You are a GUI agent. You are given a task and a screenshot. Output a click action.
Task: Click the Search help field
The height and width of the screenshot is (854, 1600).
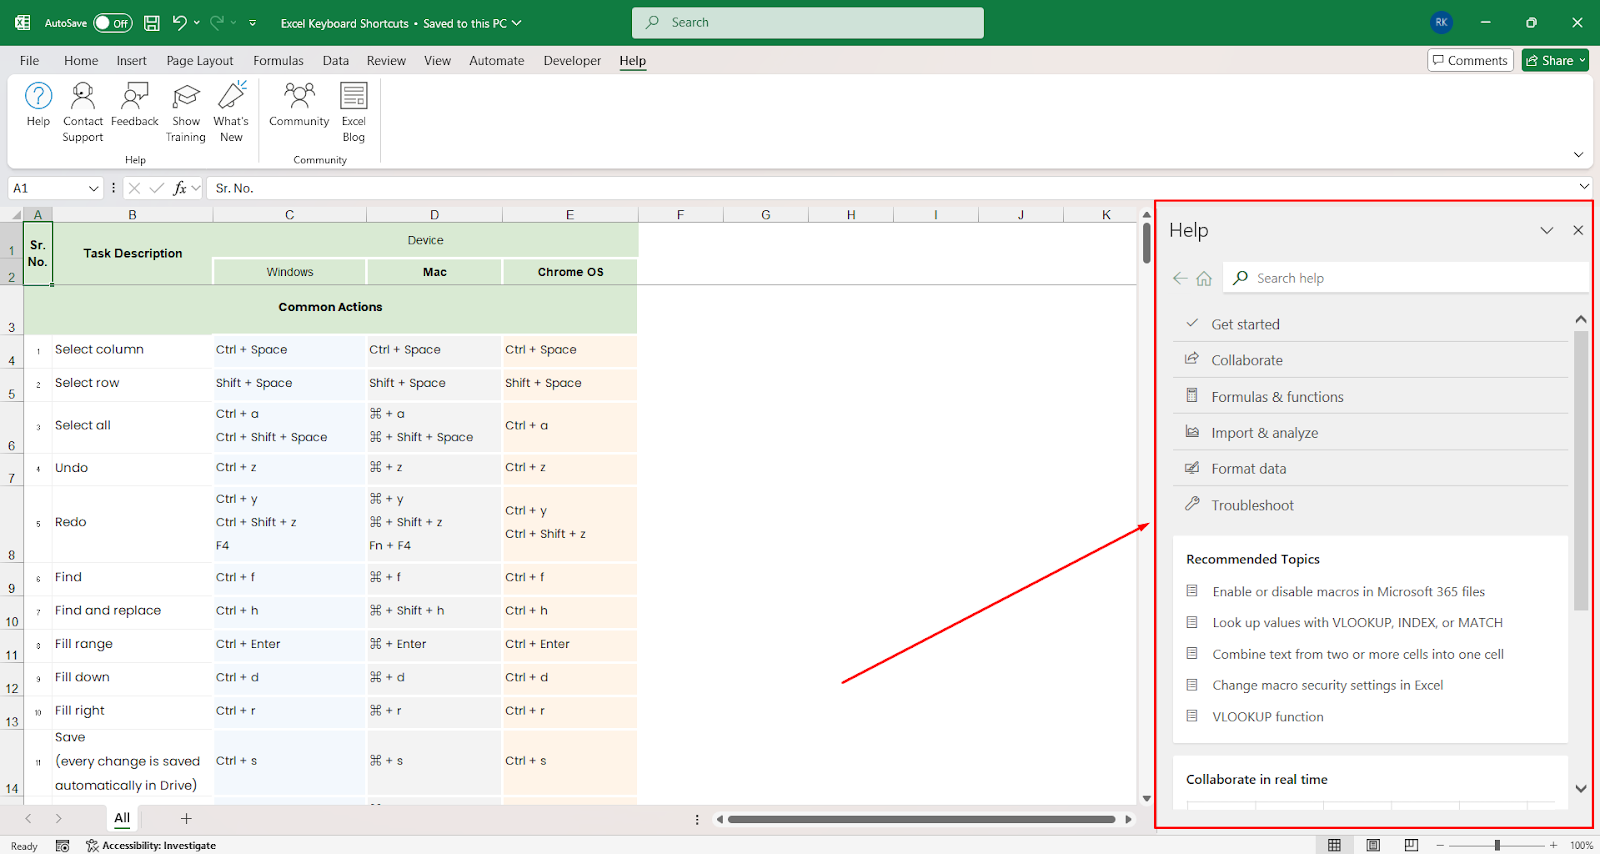point(1406,278)
